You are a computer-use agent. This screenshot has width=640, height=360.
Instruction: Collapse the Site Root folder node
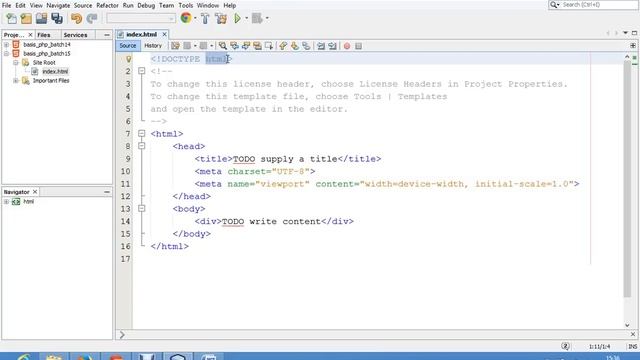click(x=16, y=62)
